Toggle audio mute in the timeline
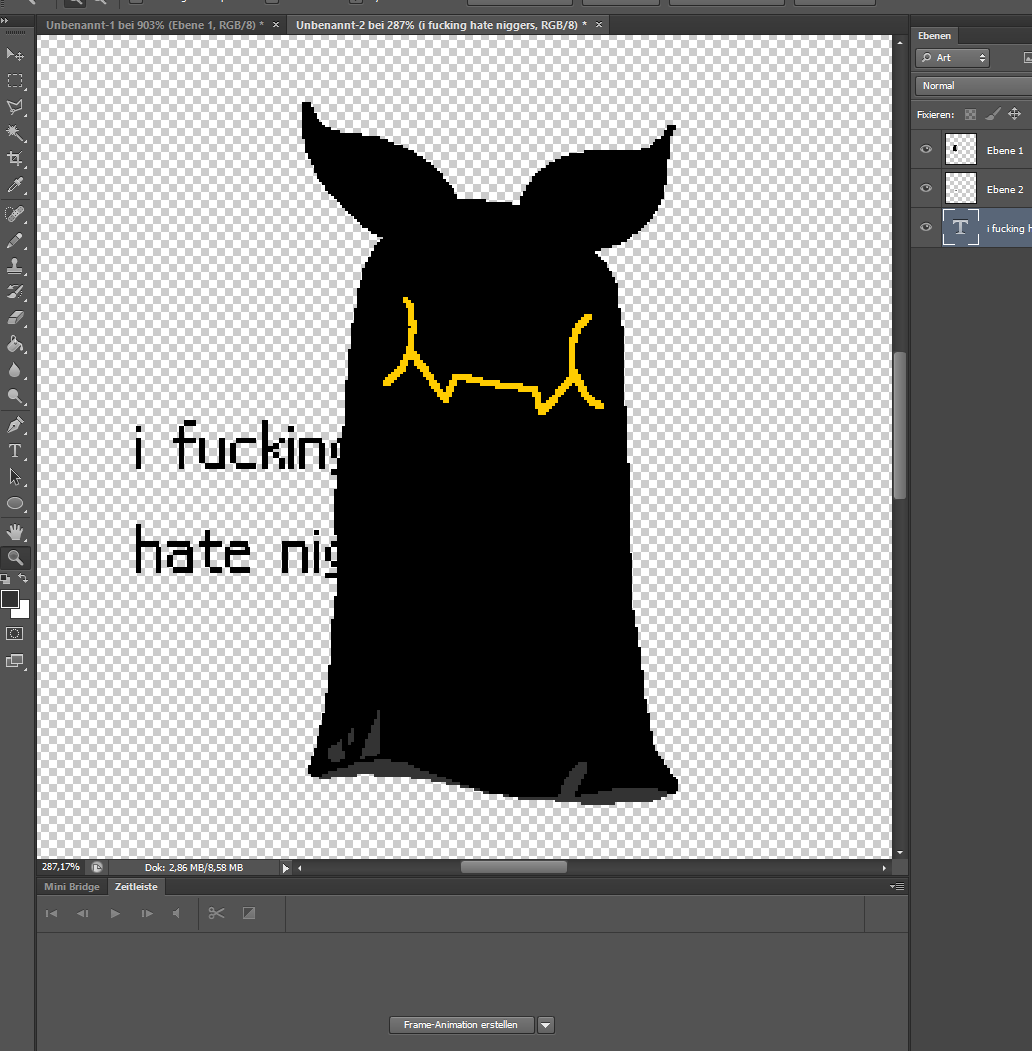 [176, 913]
